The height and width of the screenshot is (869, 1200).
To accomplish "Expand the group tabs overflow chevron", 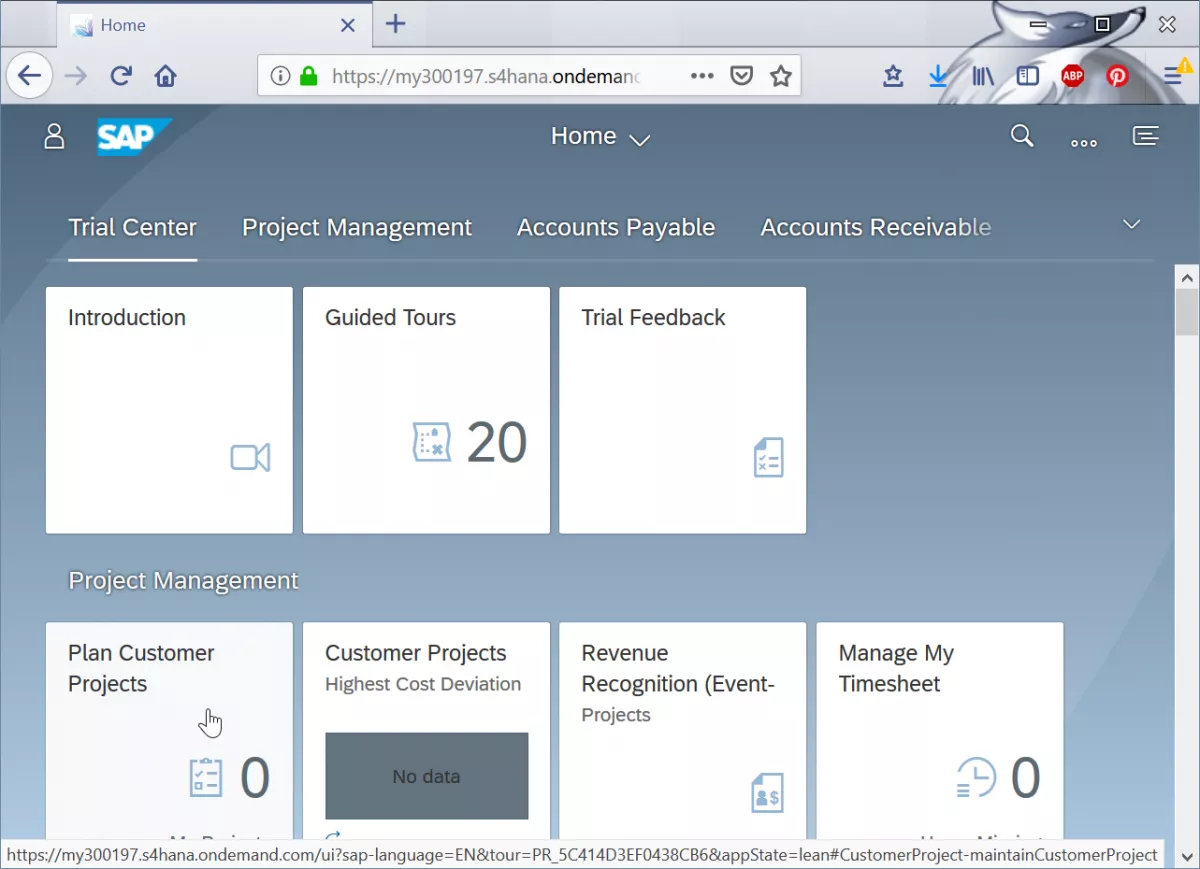I will coord(1131,224).
